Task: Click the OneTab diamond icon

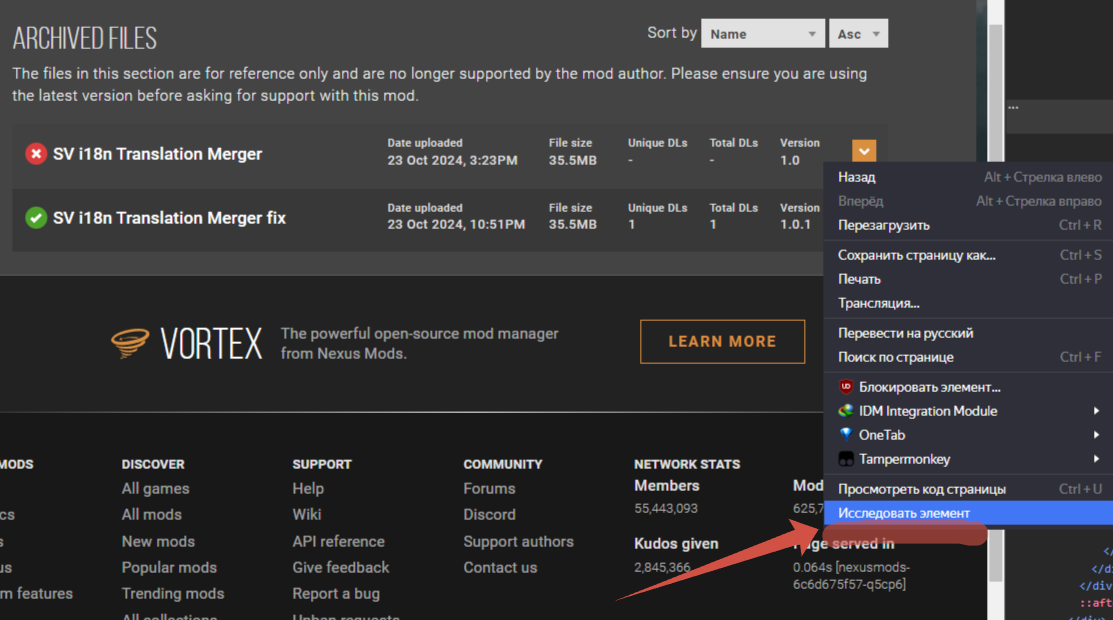Action: tap(846, 435)
